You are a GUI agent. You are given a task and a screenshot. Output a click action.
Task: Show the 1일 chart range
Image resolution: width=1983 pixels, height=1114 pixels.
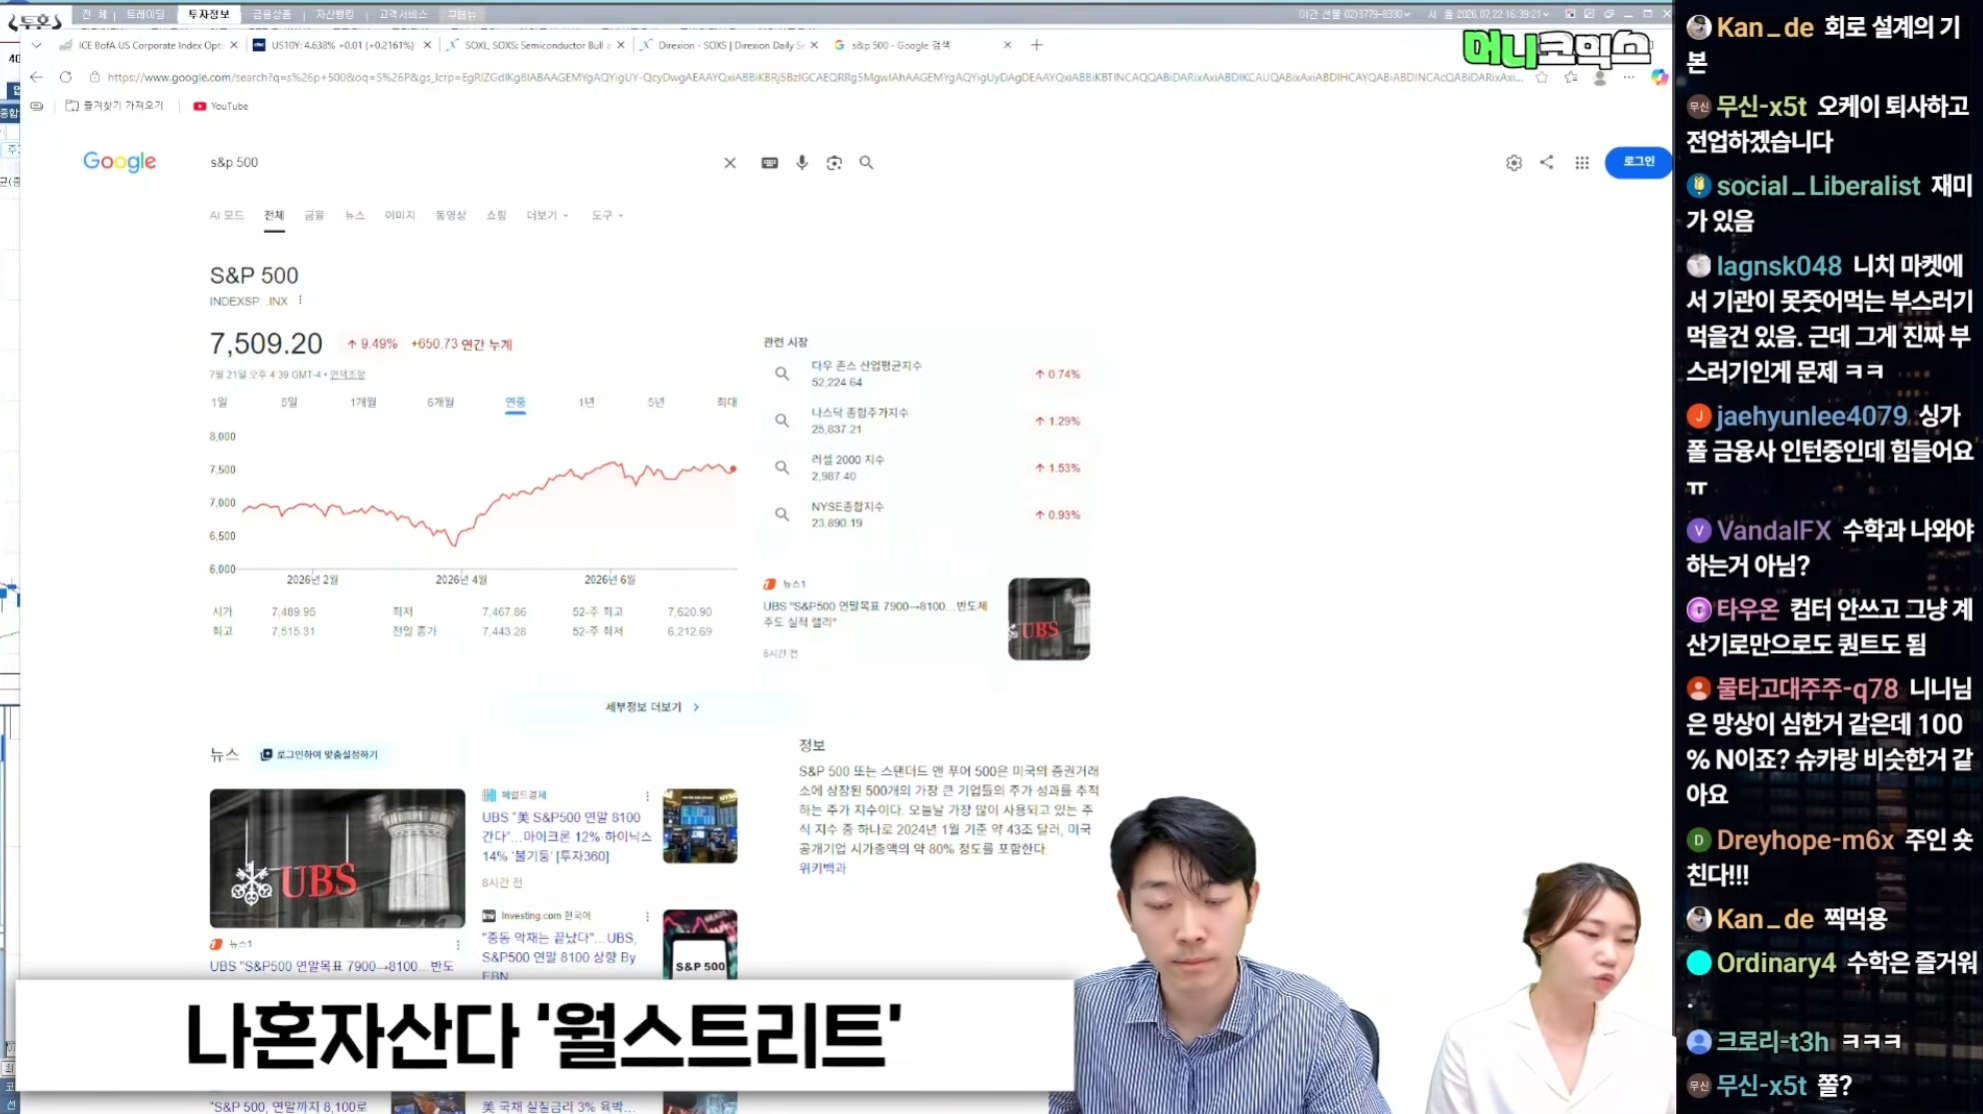[219, 403]
